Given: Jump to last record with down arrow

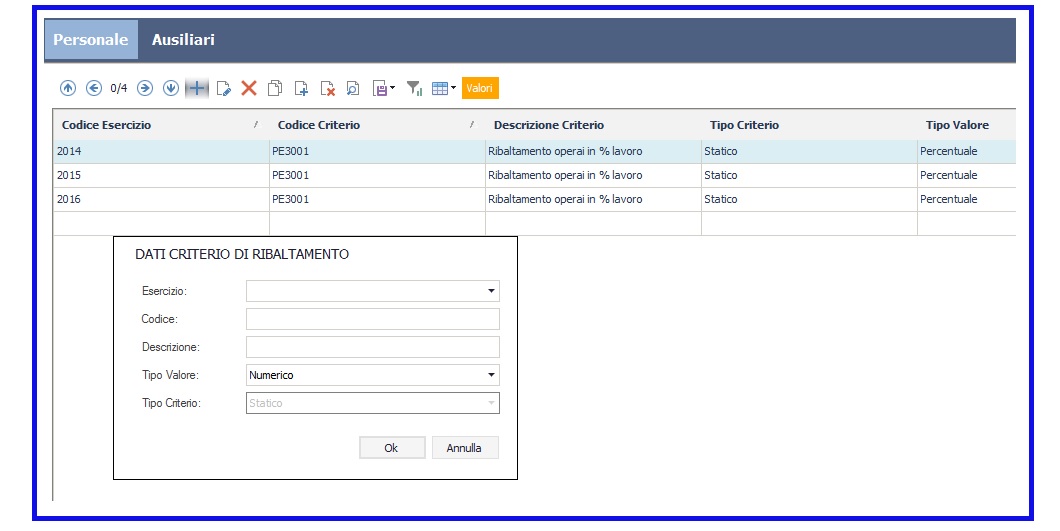Looking at the screenshot, I should [x=171, y=88].
